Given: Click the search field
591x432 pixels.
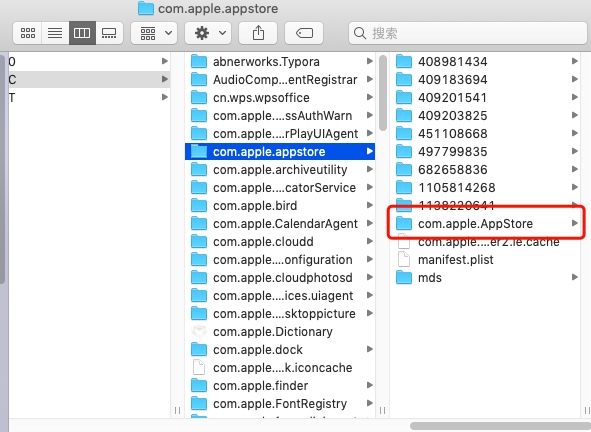Looking at the screenshot, I should click(467, 33).
